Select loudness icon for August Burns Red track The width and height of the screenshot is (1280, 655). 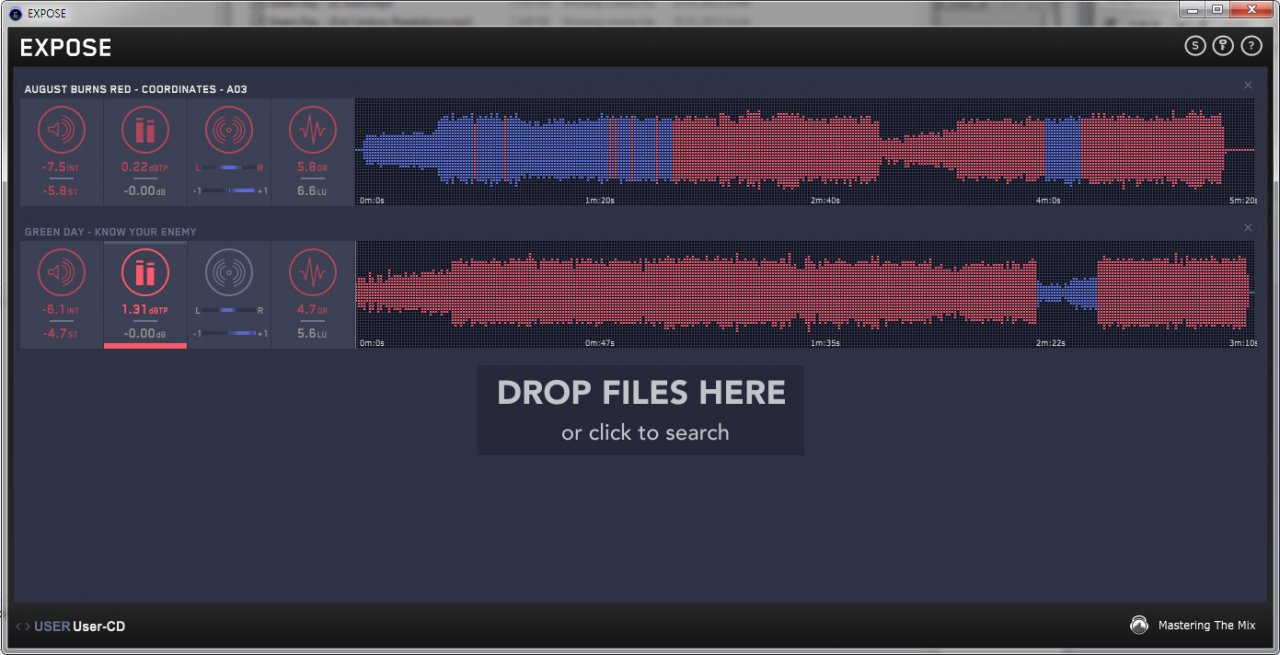[62, 130]
